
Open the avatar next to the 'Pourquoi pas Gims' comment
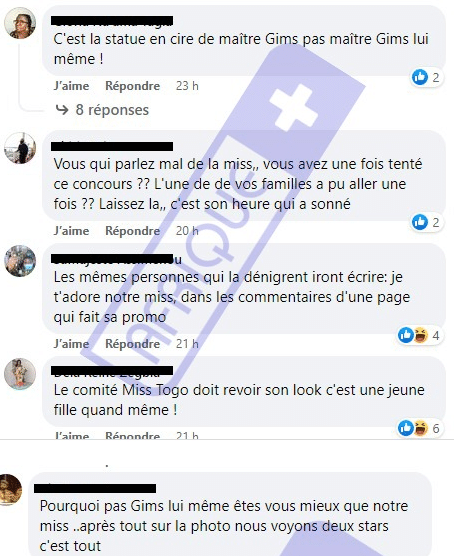pos(10,490)
